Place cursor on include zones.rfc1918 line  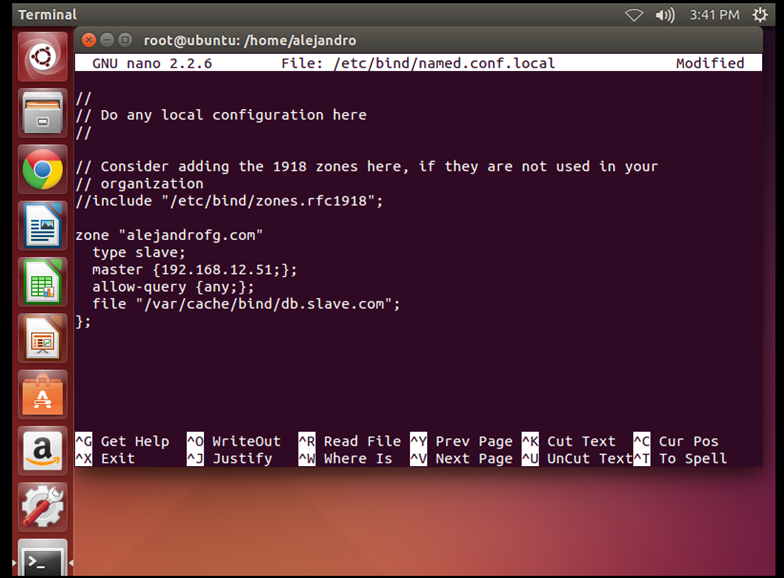229,201
